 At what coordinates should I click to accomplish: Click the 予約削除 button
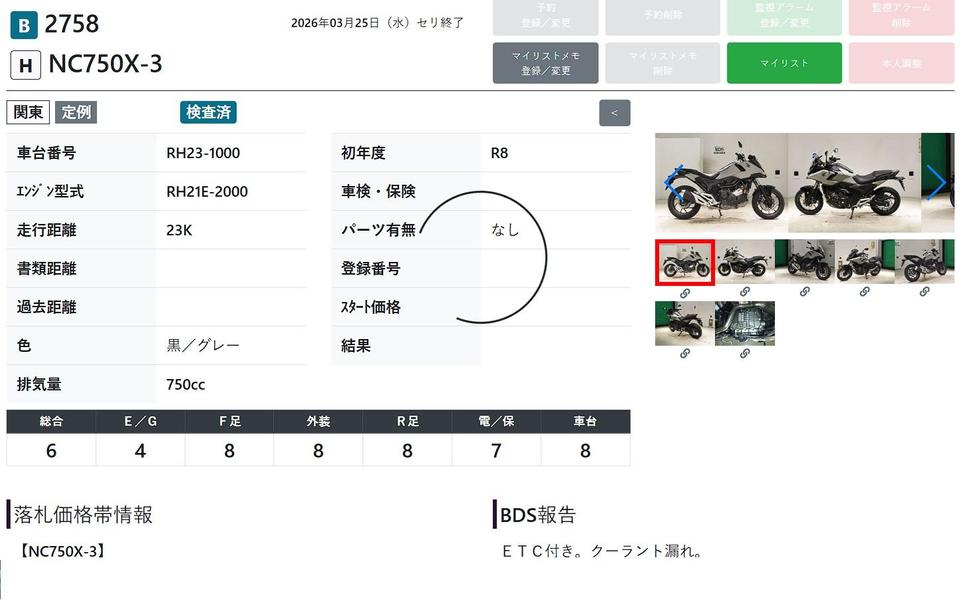(x=664, y=15)
